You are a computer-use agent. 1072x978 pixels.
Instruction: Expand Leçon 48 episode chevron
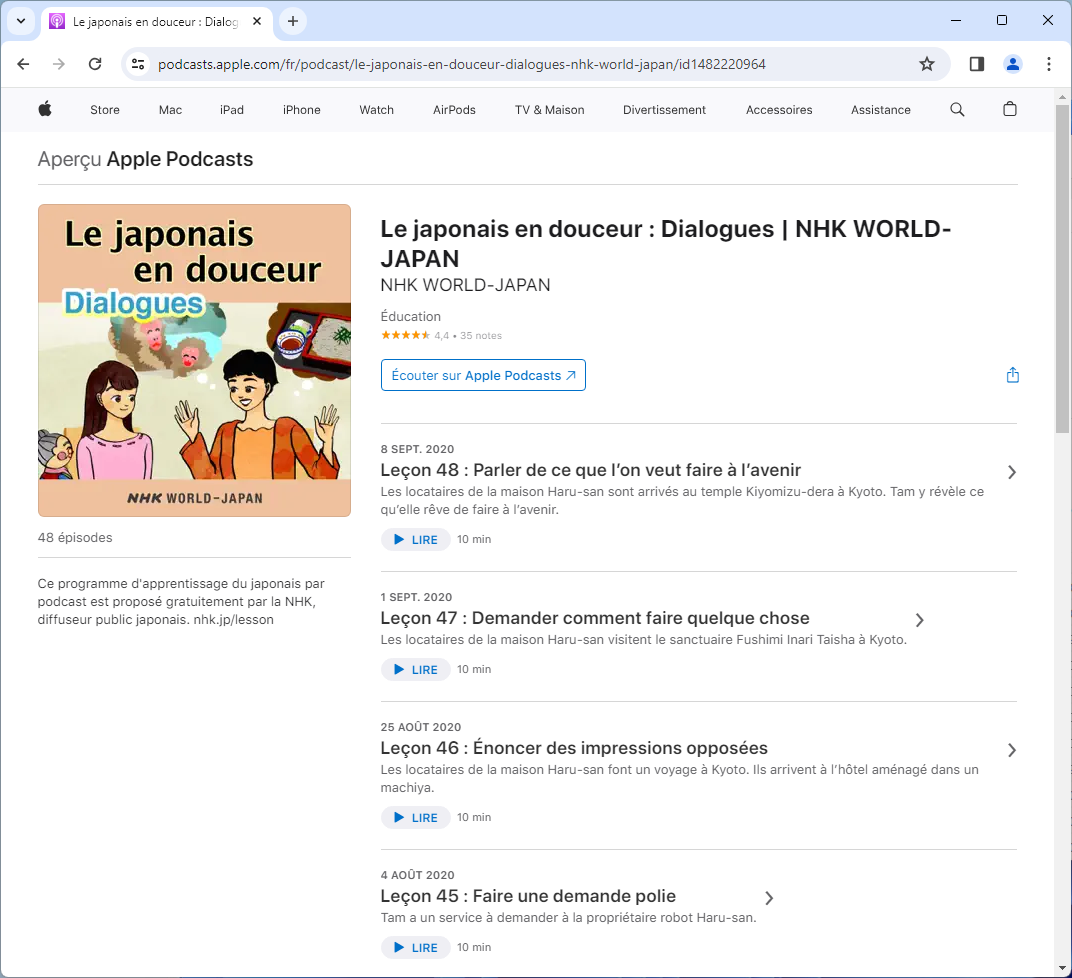click(x=1012, y=472)
